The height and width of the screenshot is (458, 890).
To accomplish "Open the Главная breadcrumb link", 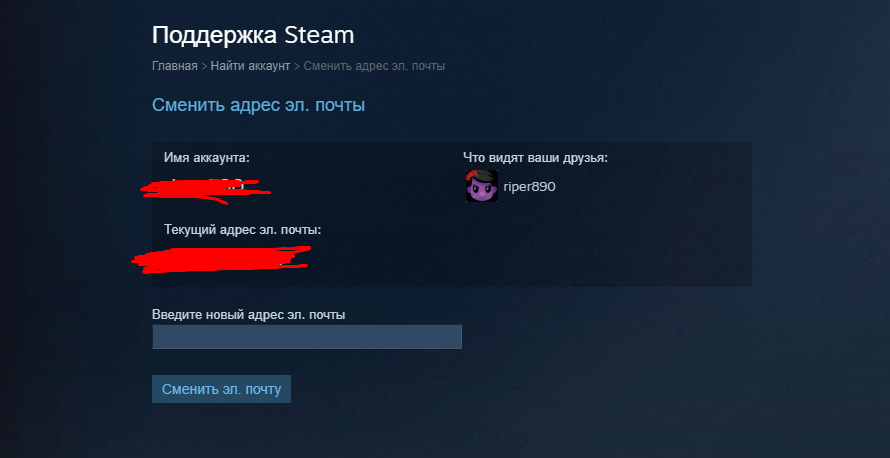I will click(175, 66).
